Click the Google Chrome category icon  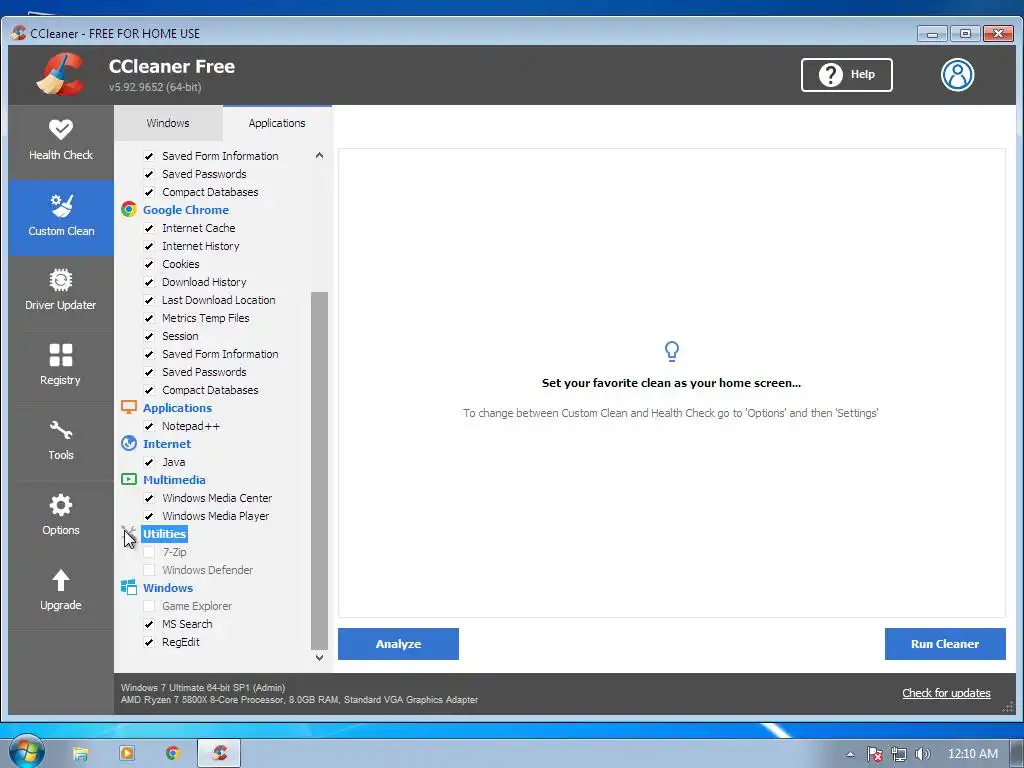129,210
